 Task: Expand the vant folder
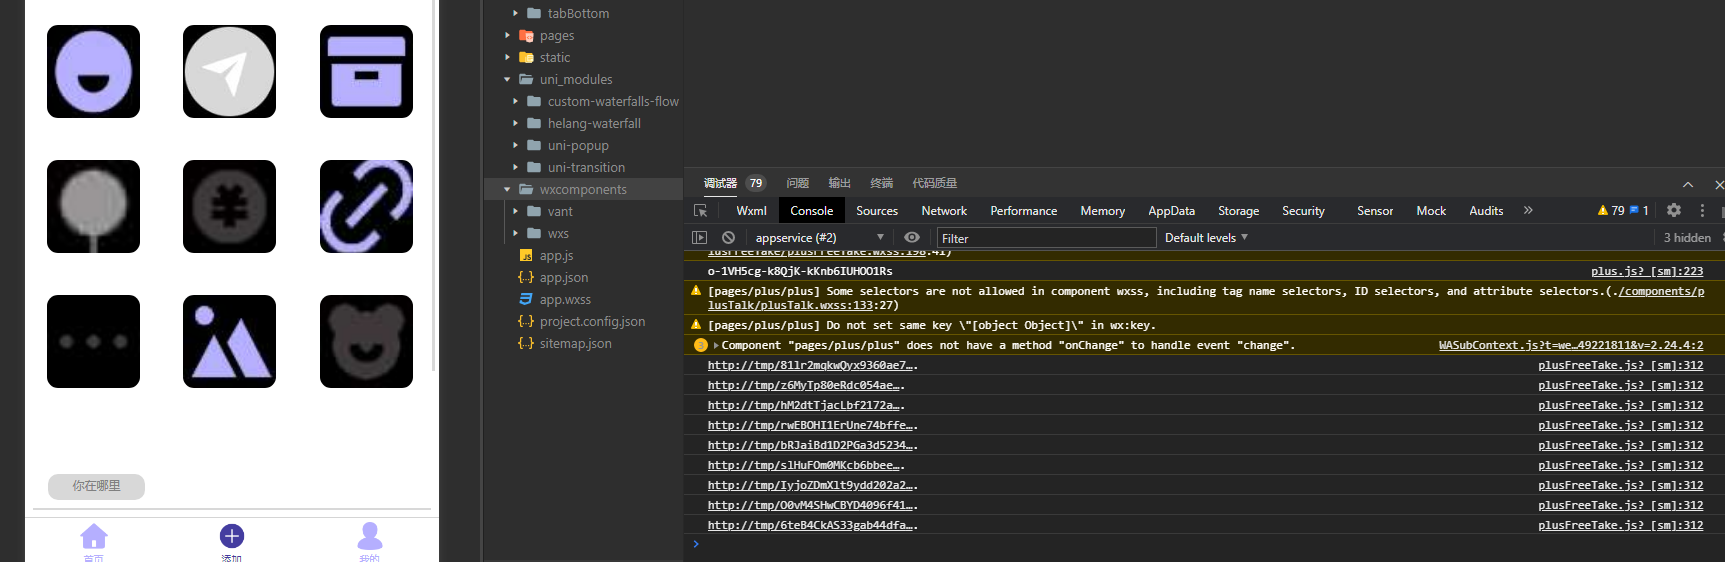click(515, 211)
